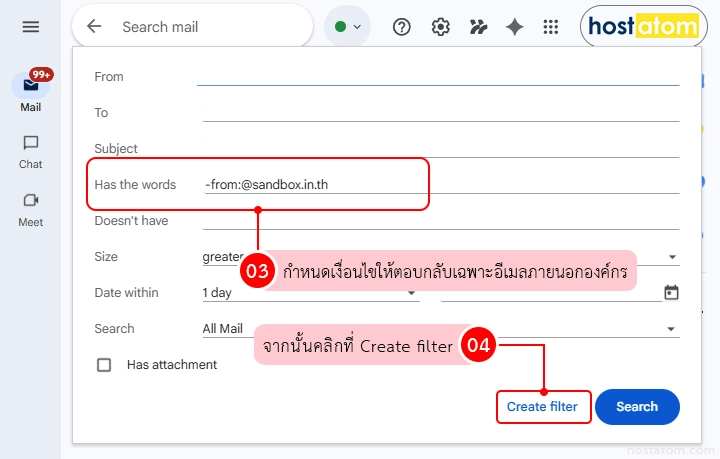Click the date input field beside calendar
This screenshot has width=720, height=459.
[x=551, y=292]
